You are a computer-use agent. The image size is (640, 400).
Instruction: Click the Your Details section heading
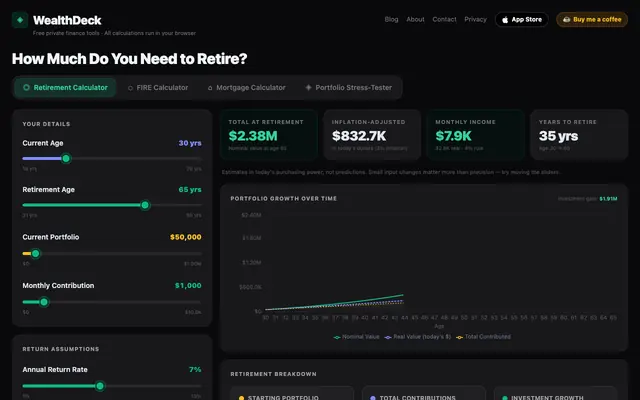coord(46,124)
